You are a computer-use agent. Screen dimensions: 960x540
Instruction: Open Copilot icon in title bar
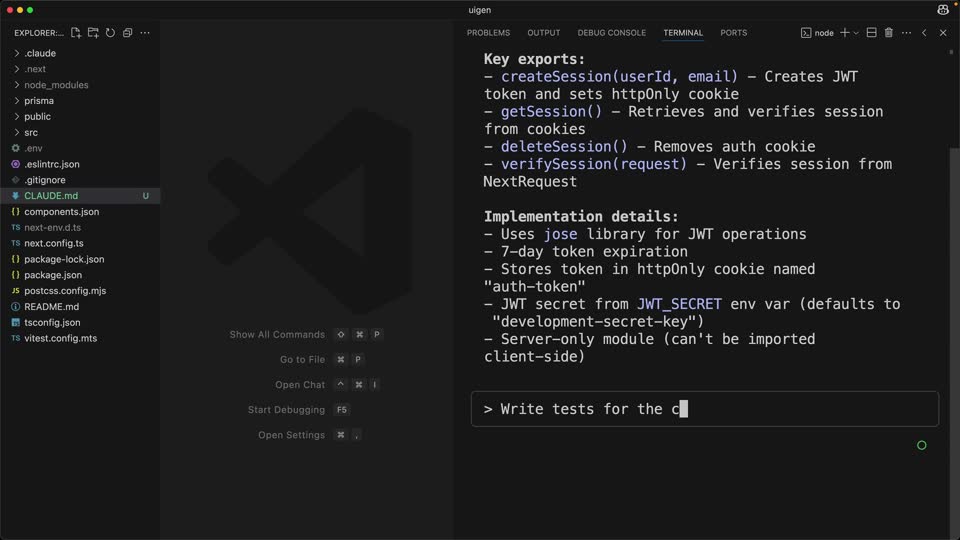pos(943,10)
